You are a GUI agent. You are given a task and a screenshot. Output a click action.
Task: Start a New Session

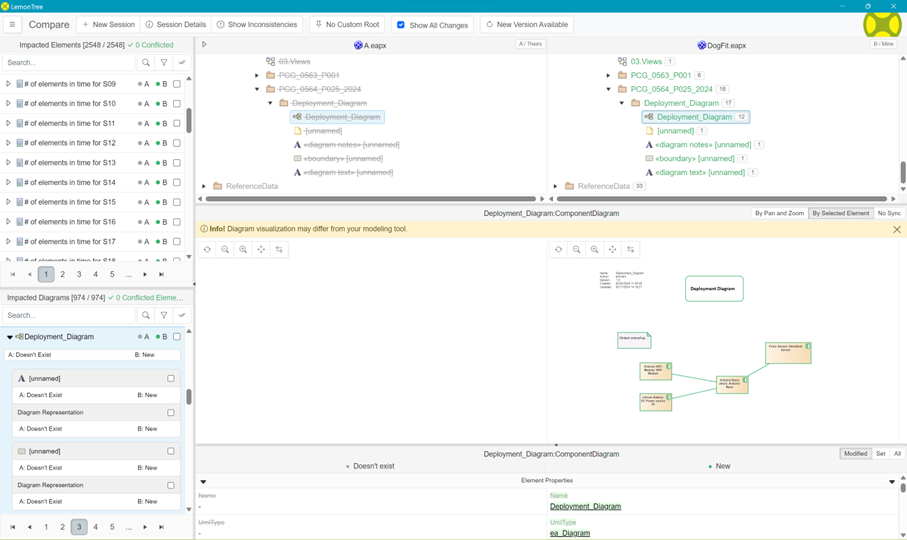[x=108, y=25]
